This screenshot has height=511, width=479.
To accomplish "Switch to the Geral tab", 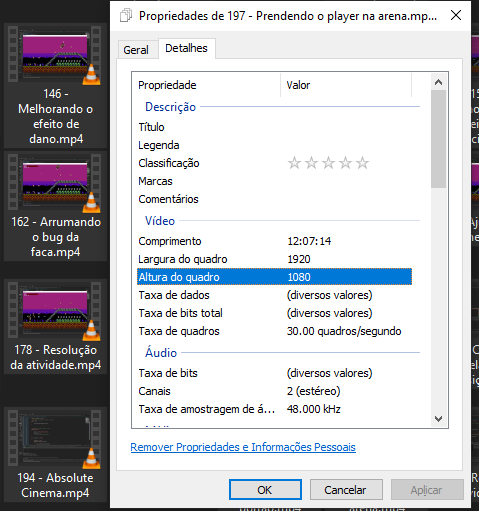I will [136, 50].
